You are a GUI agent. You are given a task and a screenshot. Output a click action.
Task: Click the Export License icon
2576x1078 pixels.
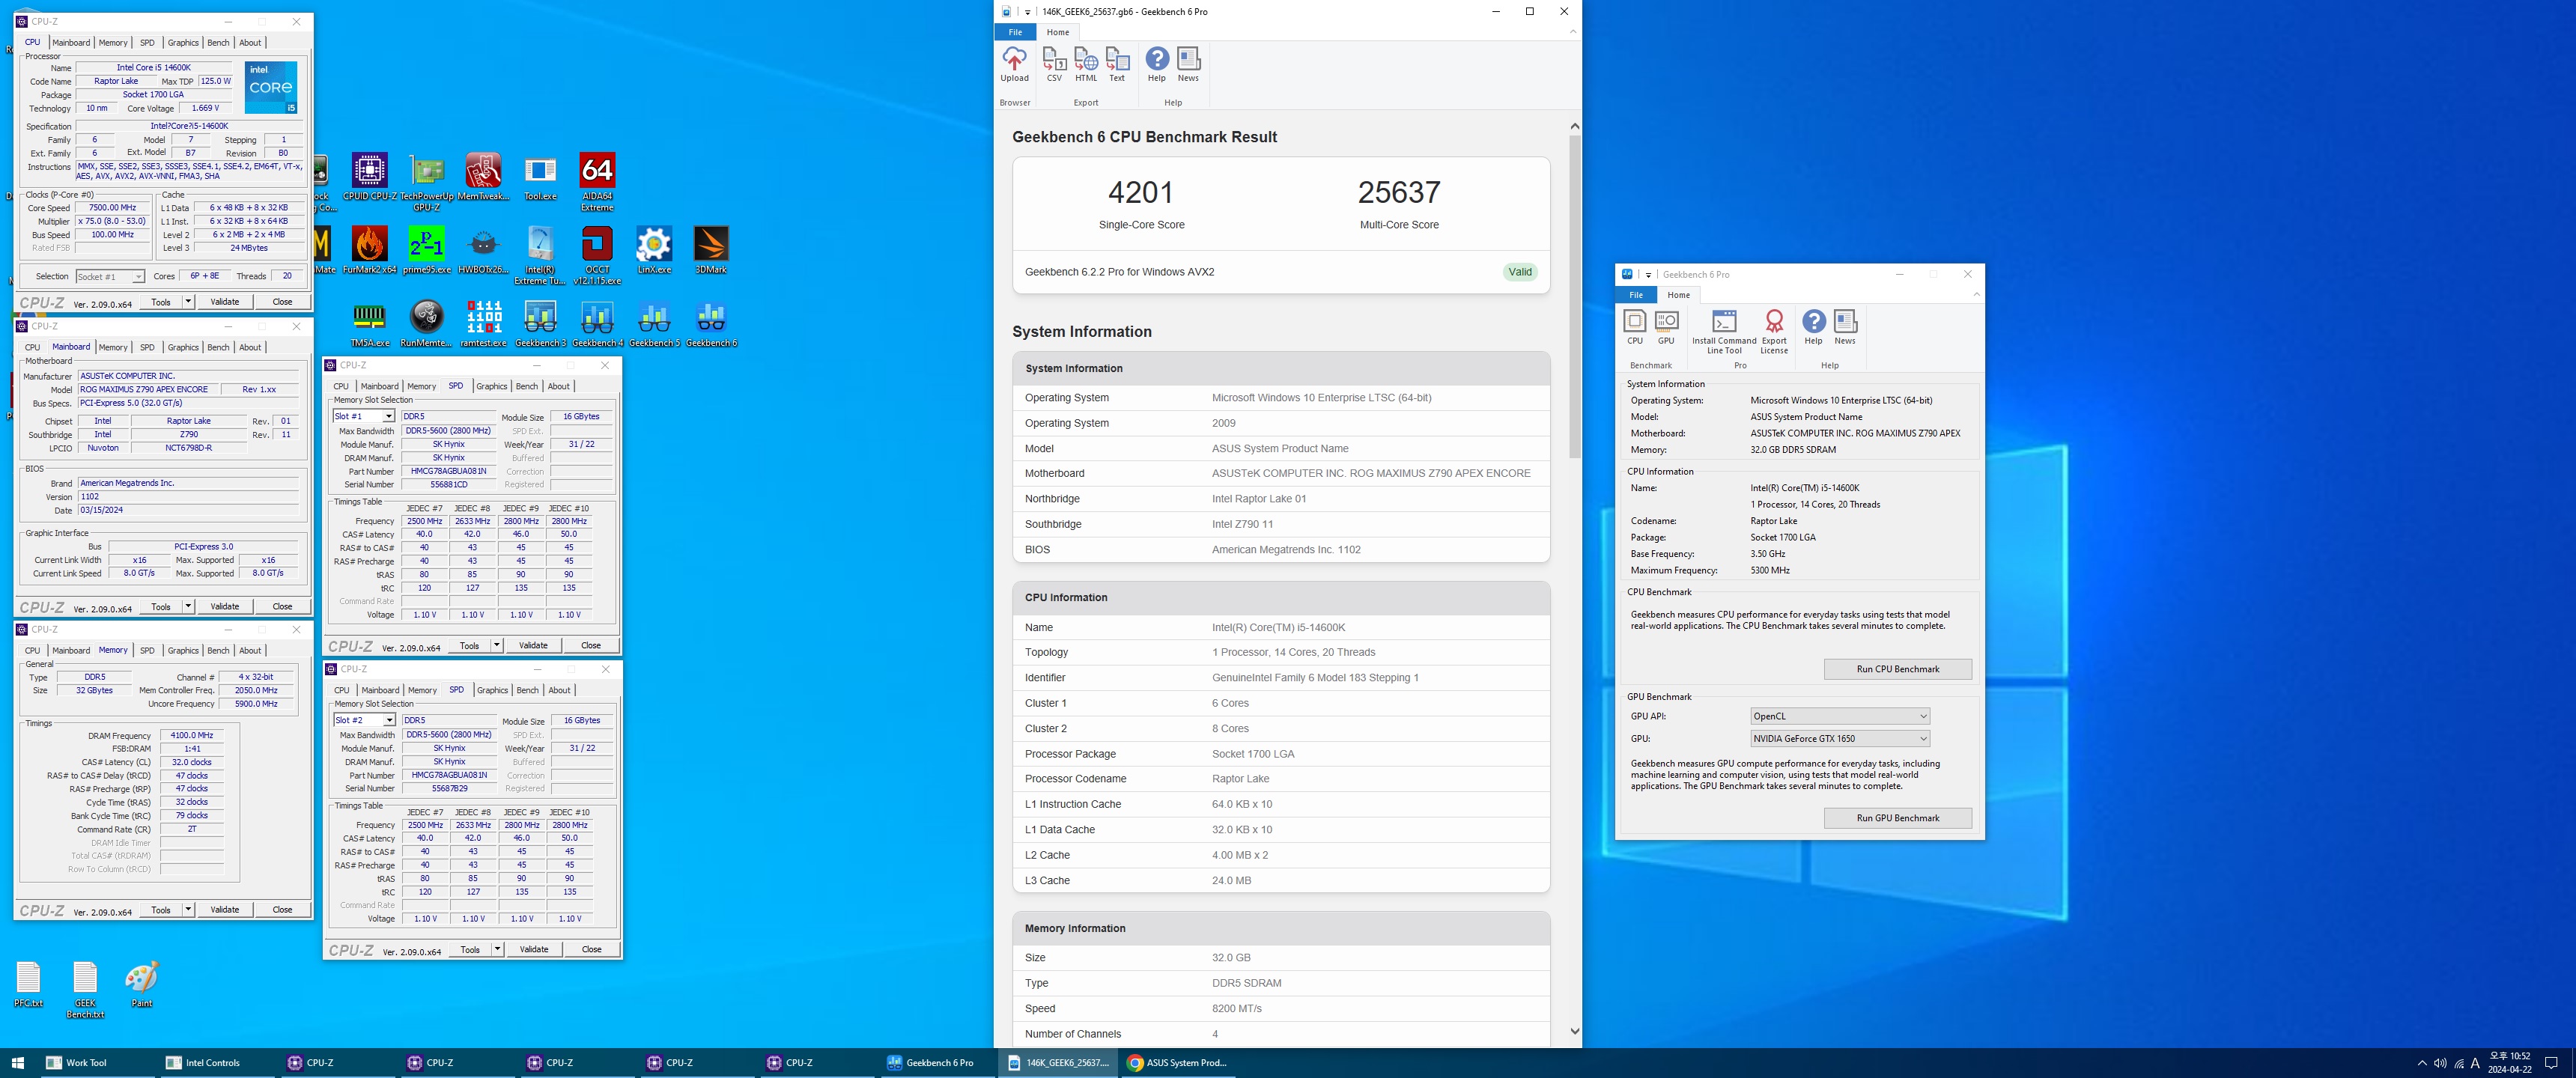point(1774,331)
